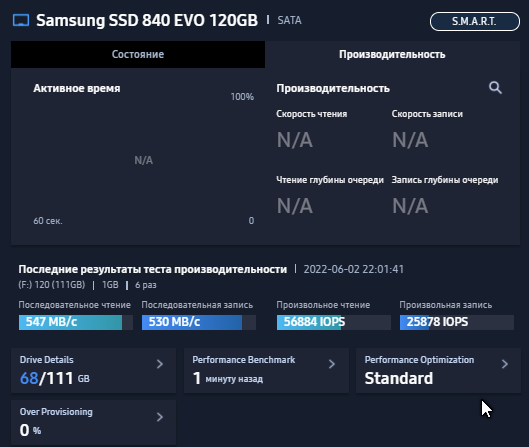The image size is (529, 447).
Task: Click the (F:) 120 (111GB) drive label
Action: point(52,285)
